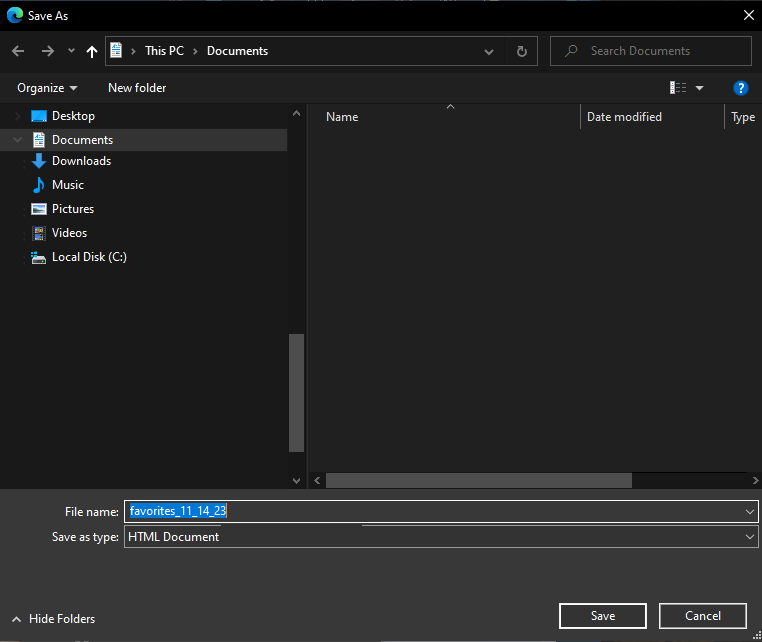
Task: Select Desktop in the navigation tree
Action: [x=73, y=116]
